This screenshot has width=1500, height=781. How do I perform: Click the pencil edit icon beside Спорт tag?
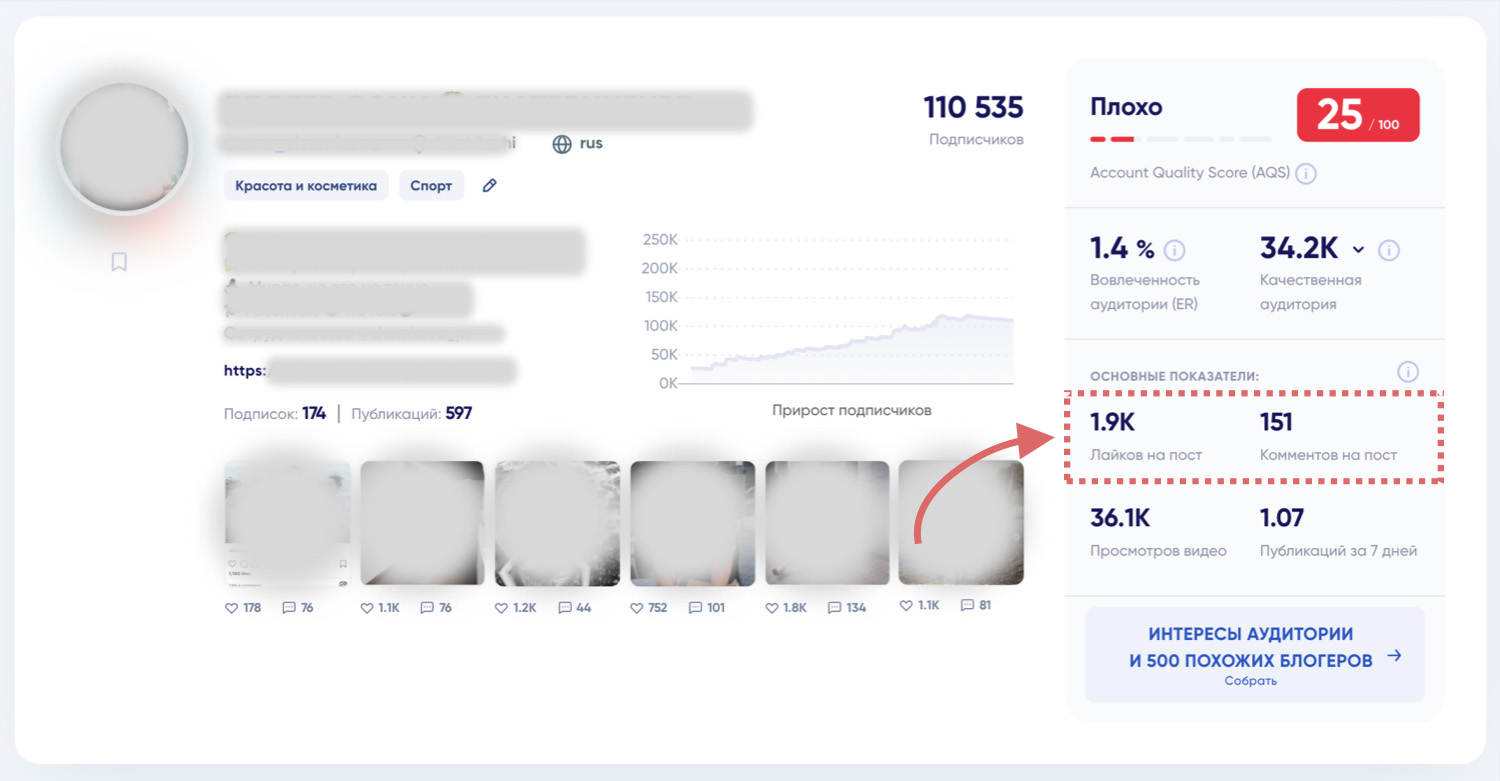(x=489, y=186)
